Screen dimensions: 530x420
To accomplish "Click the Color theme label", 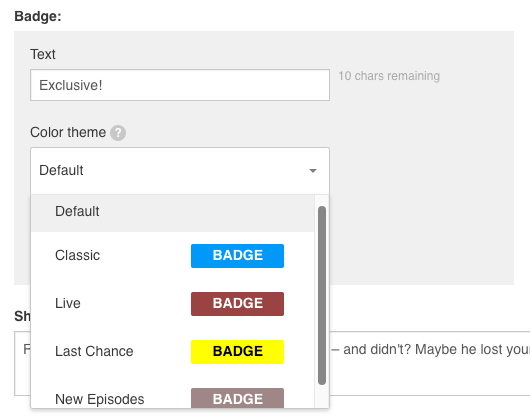I will click(68, 132).
